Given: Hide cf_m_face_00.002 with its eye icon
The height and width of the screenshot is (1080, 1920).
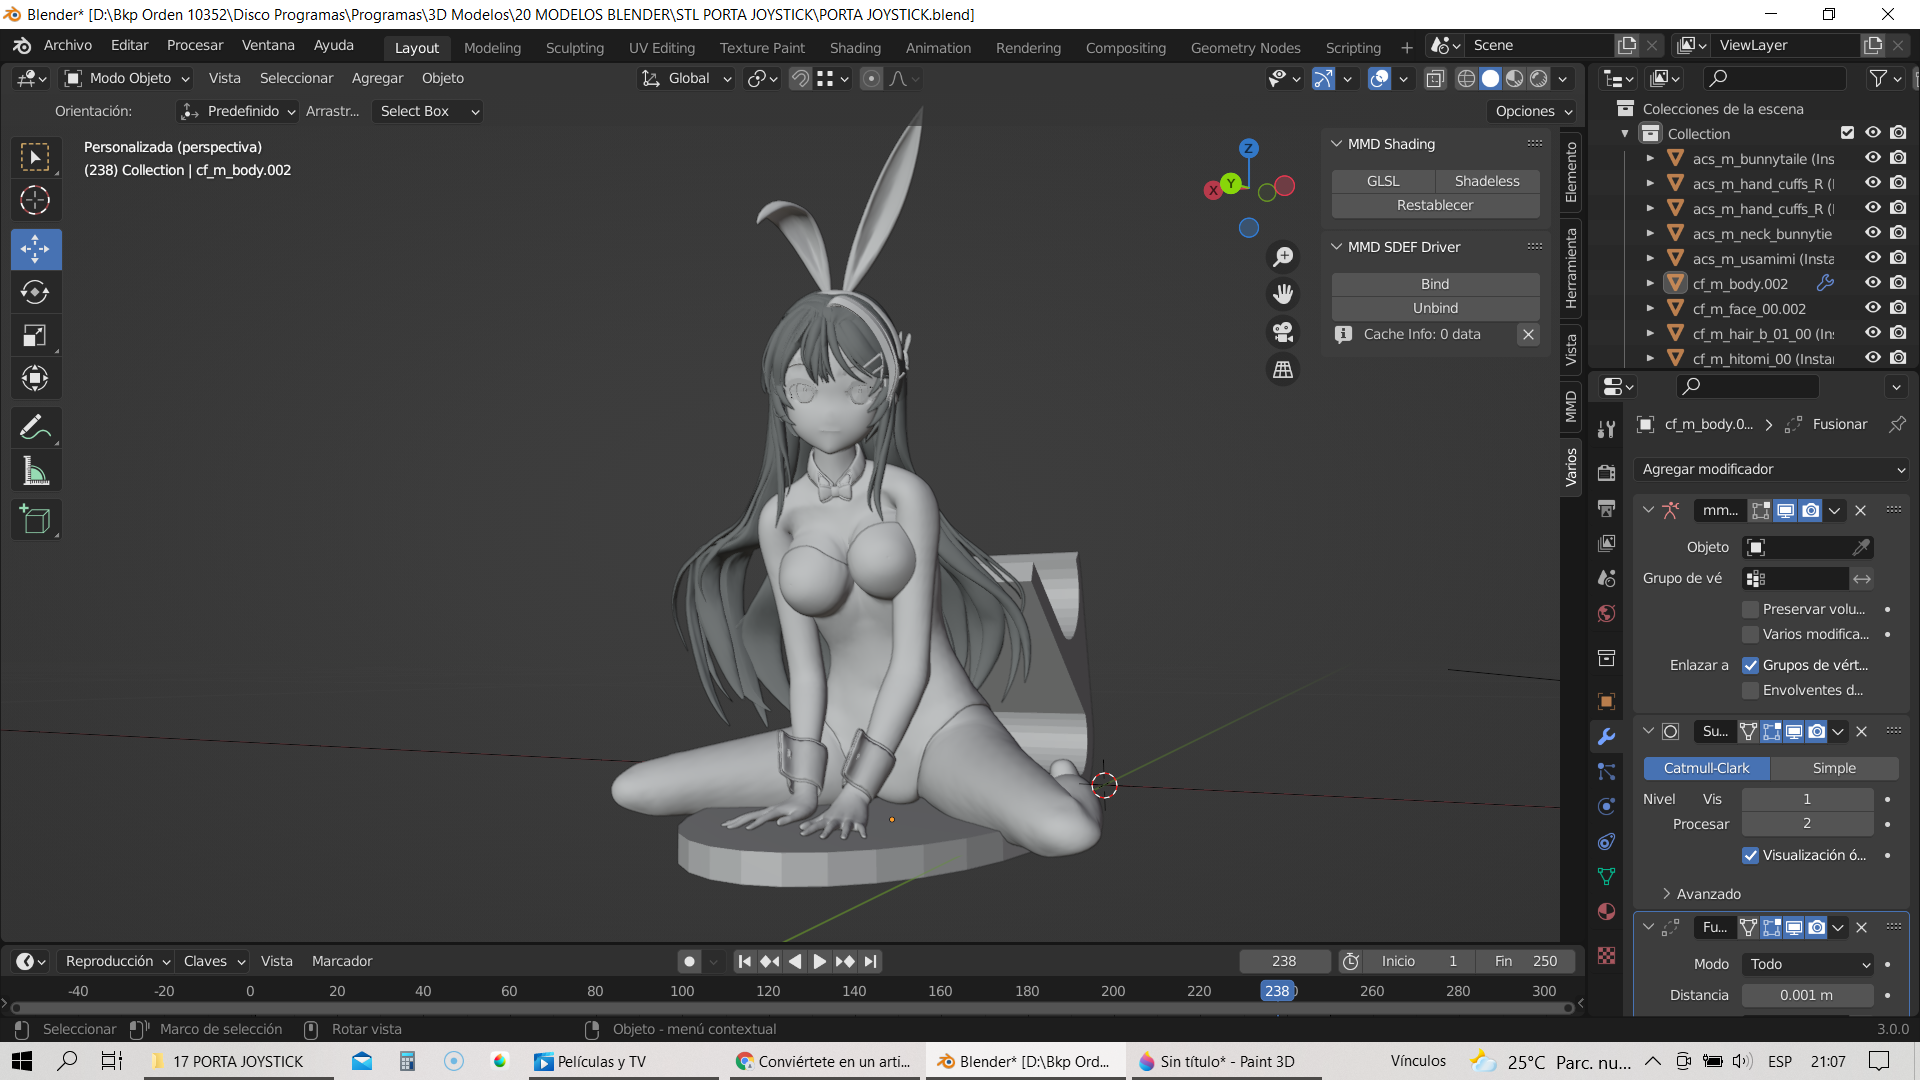Looking at the screenshot, I should point(1872,308).
